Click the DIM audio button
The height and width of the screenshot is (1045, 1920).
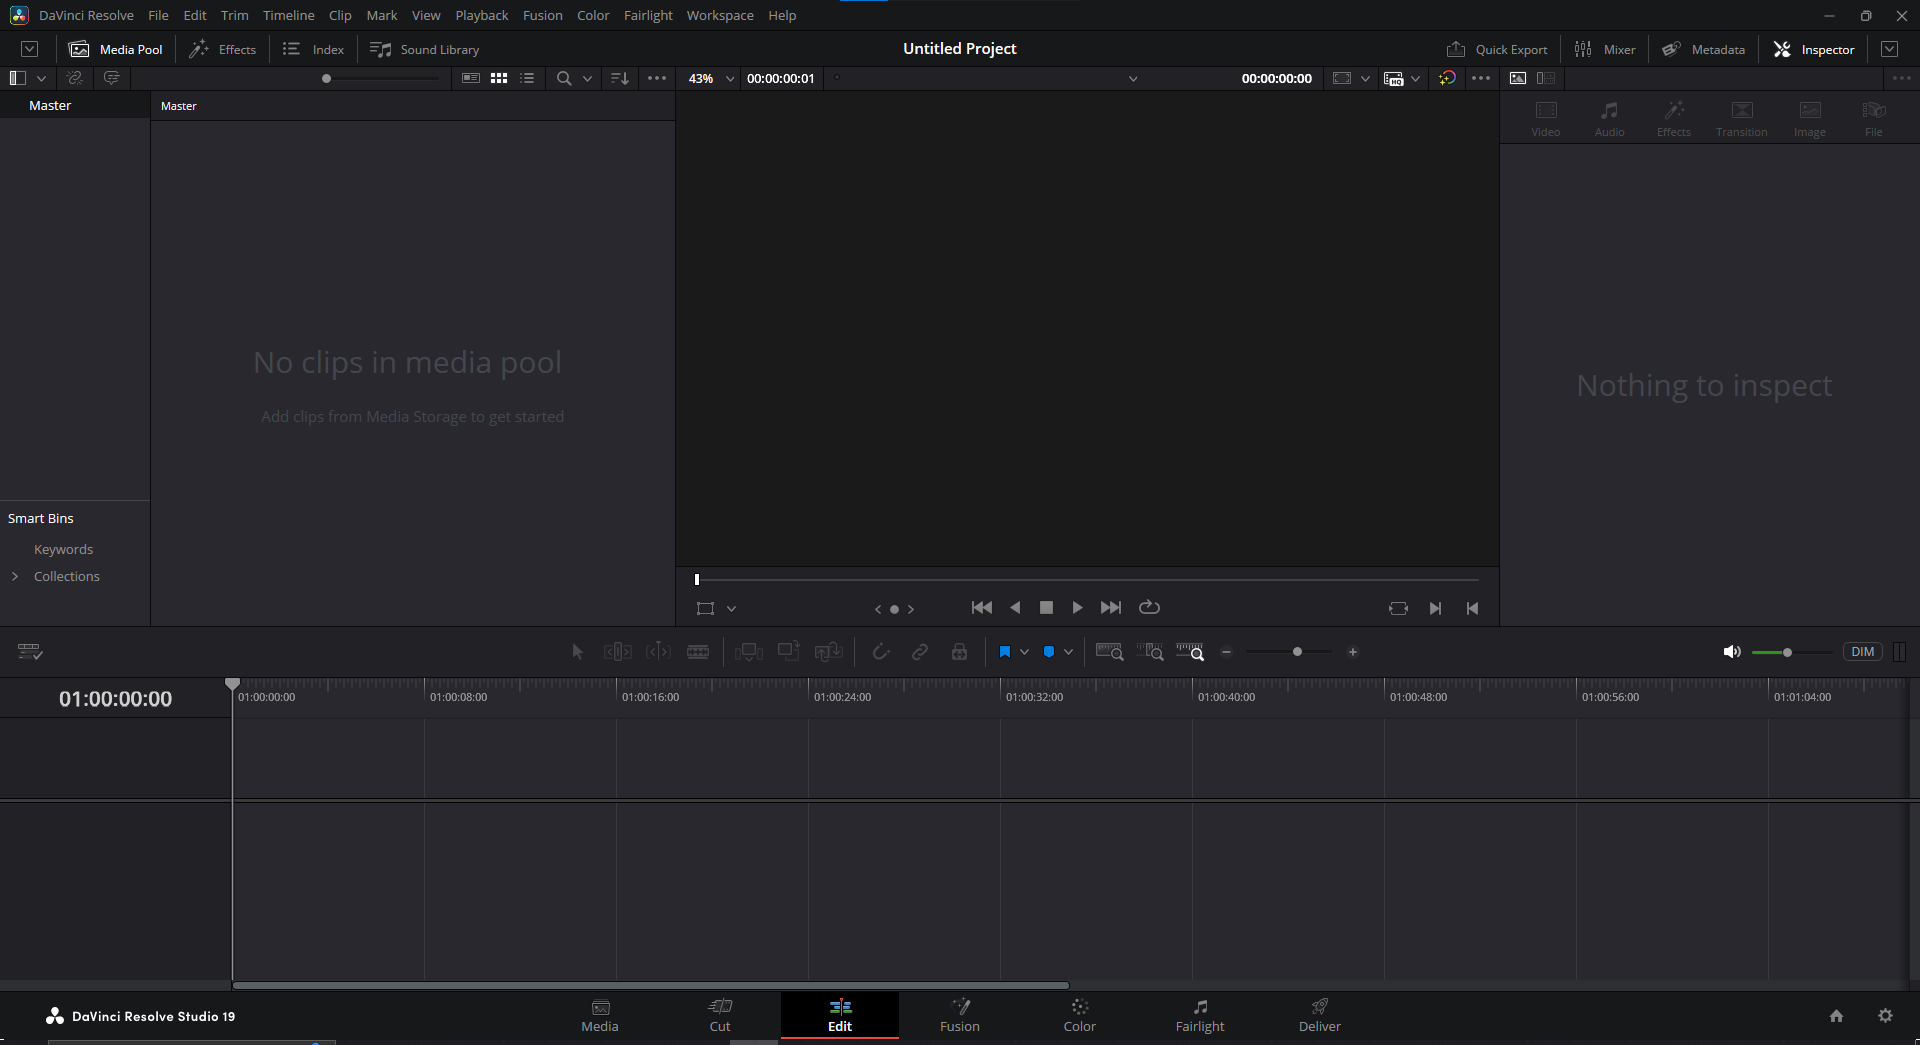[x=1863, y=652]
